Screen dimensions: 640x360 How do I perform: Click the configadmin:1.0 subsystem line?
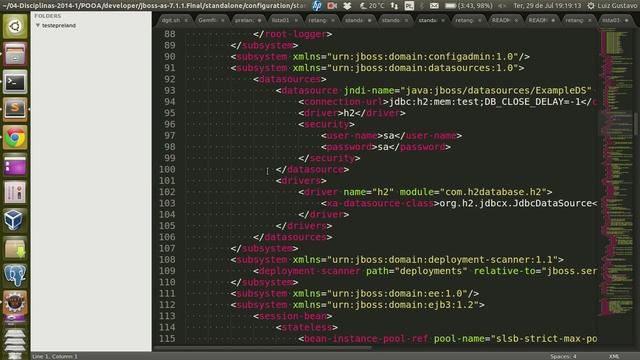coord(380,57)
